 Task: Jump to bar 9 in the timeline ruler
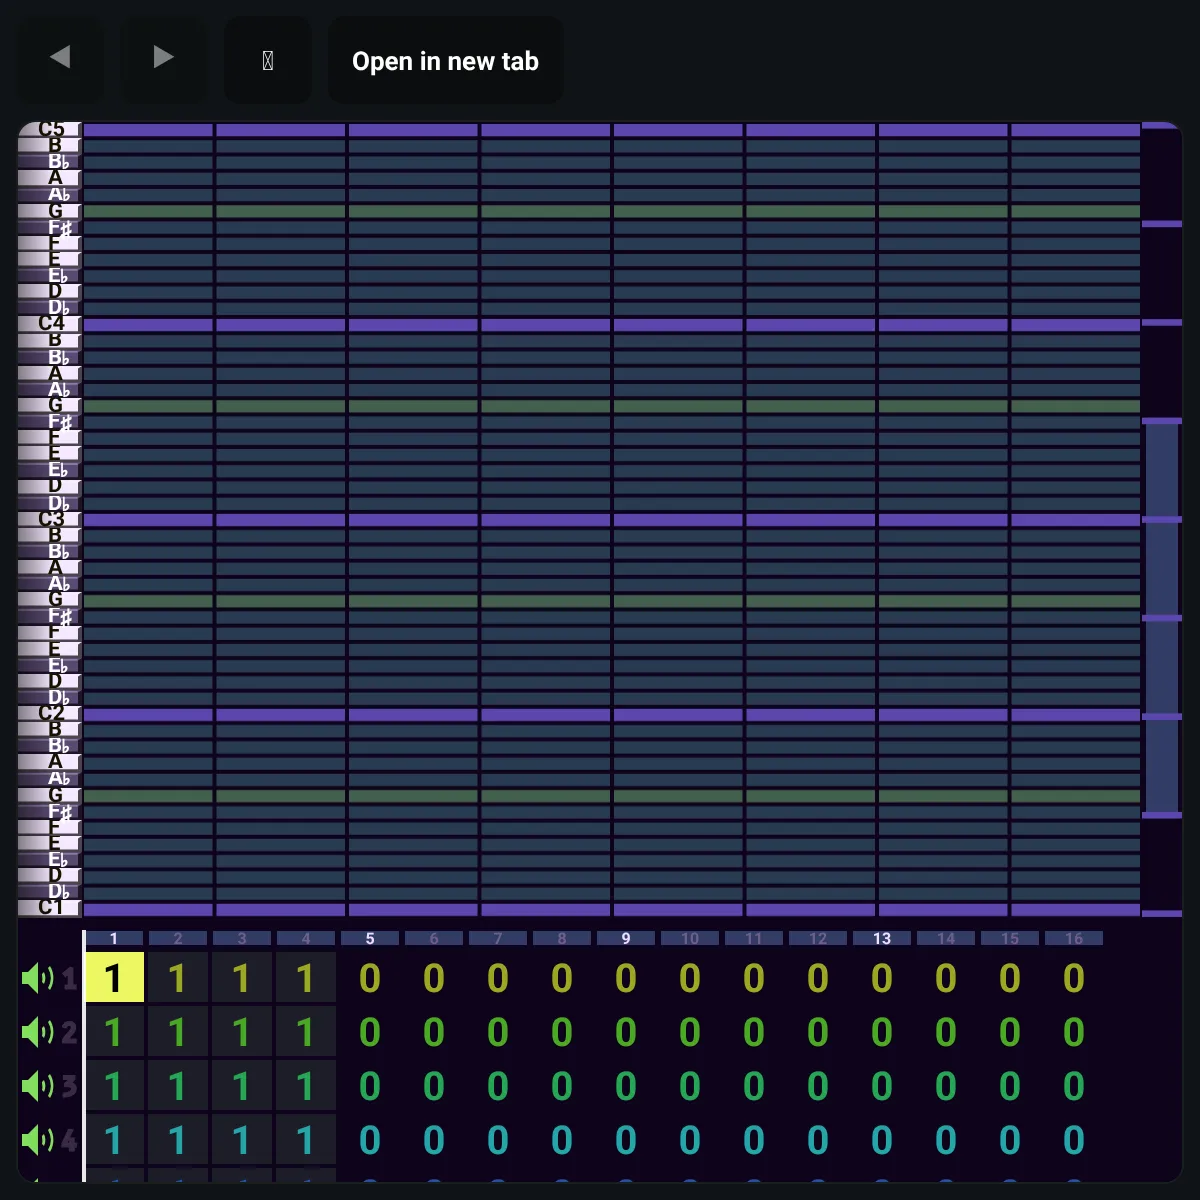coord(626,938)
